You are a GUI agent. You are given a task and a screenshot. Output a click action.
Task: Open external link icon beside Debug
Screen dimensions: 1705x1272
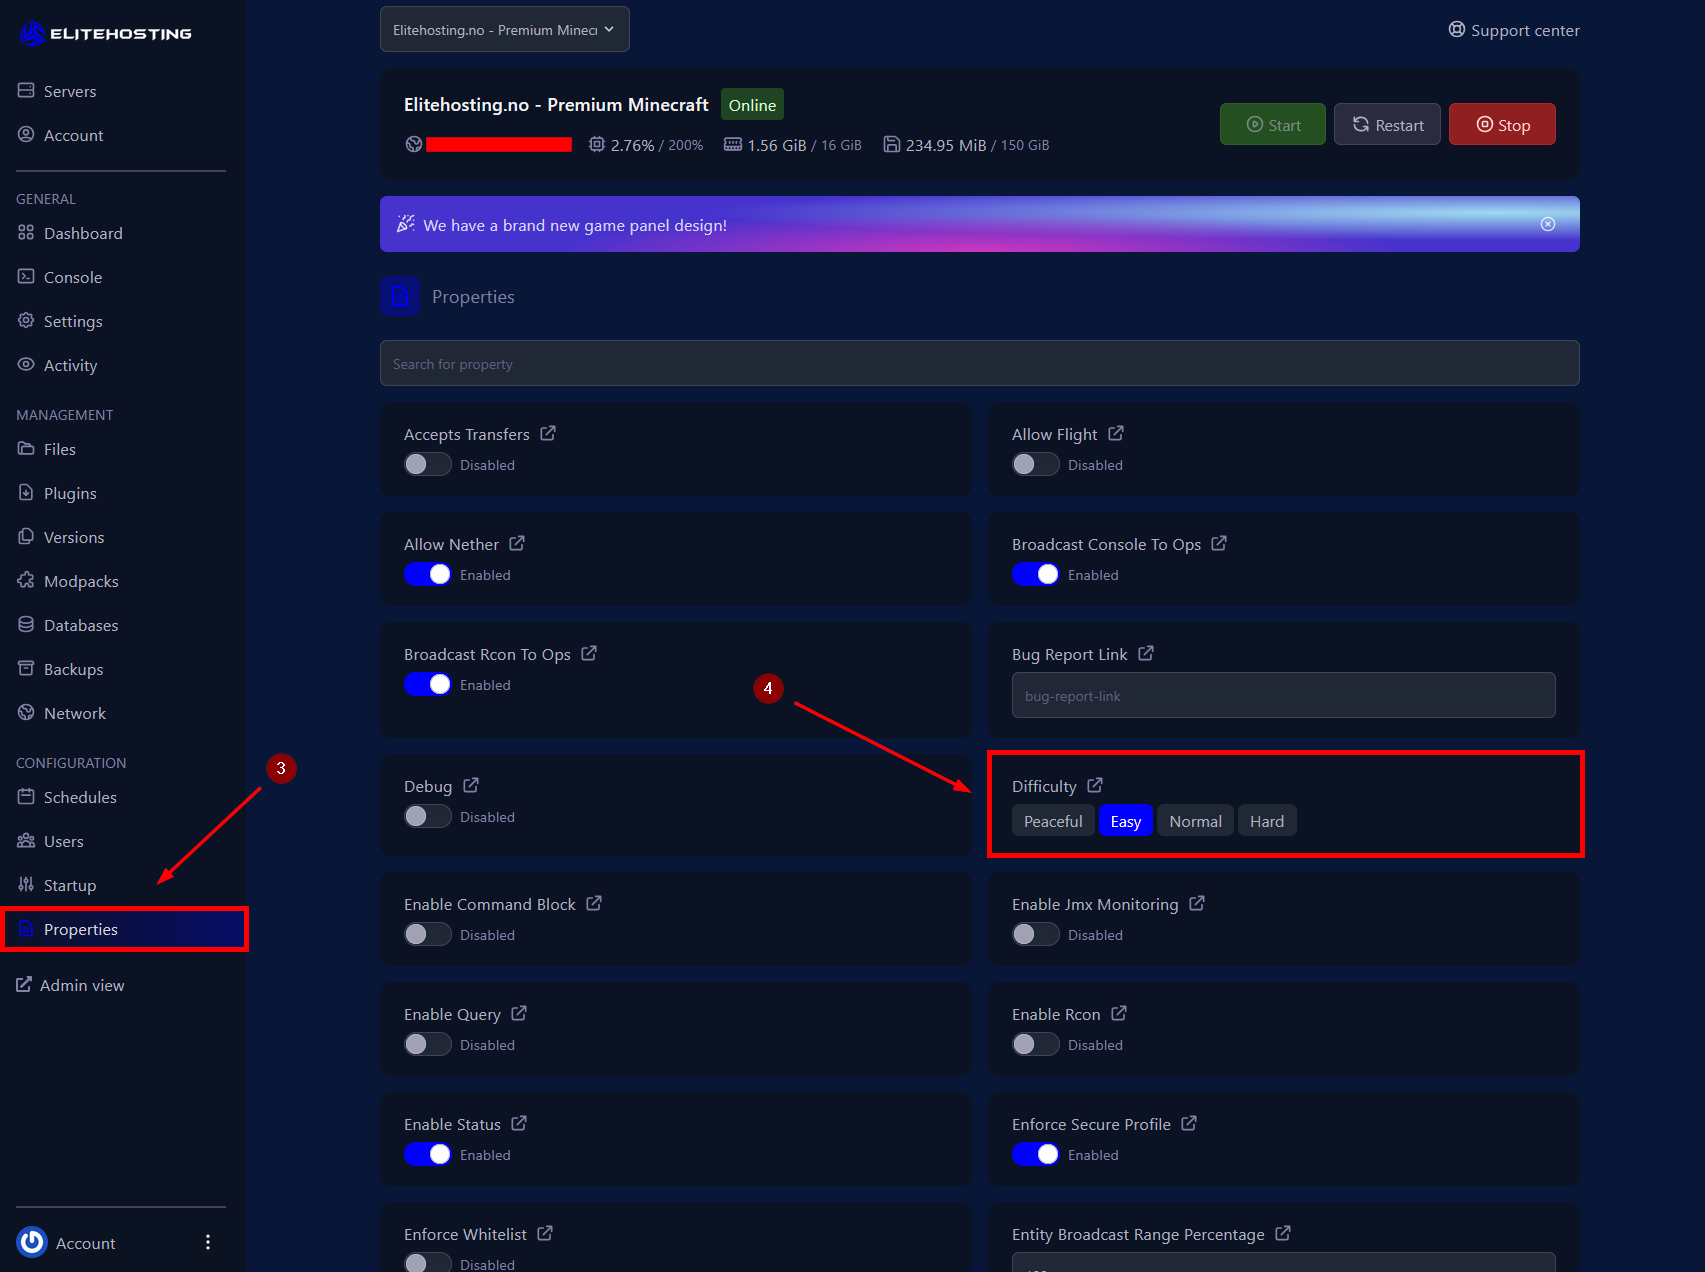[x=471, y=785]
